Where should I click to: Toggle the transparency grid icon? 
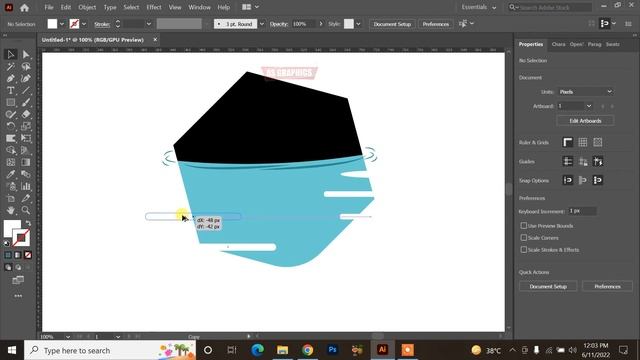598,142
